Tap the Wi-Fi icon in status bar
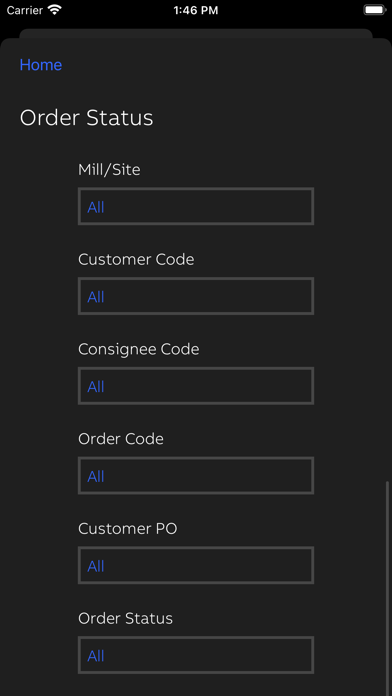 (55, 10)
